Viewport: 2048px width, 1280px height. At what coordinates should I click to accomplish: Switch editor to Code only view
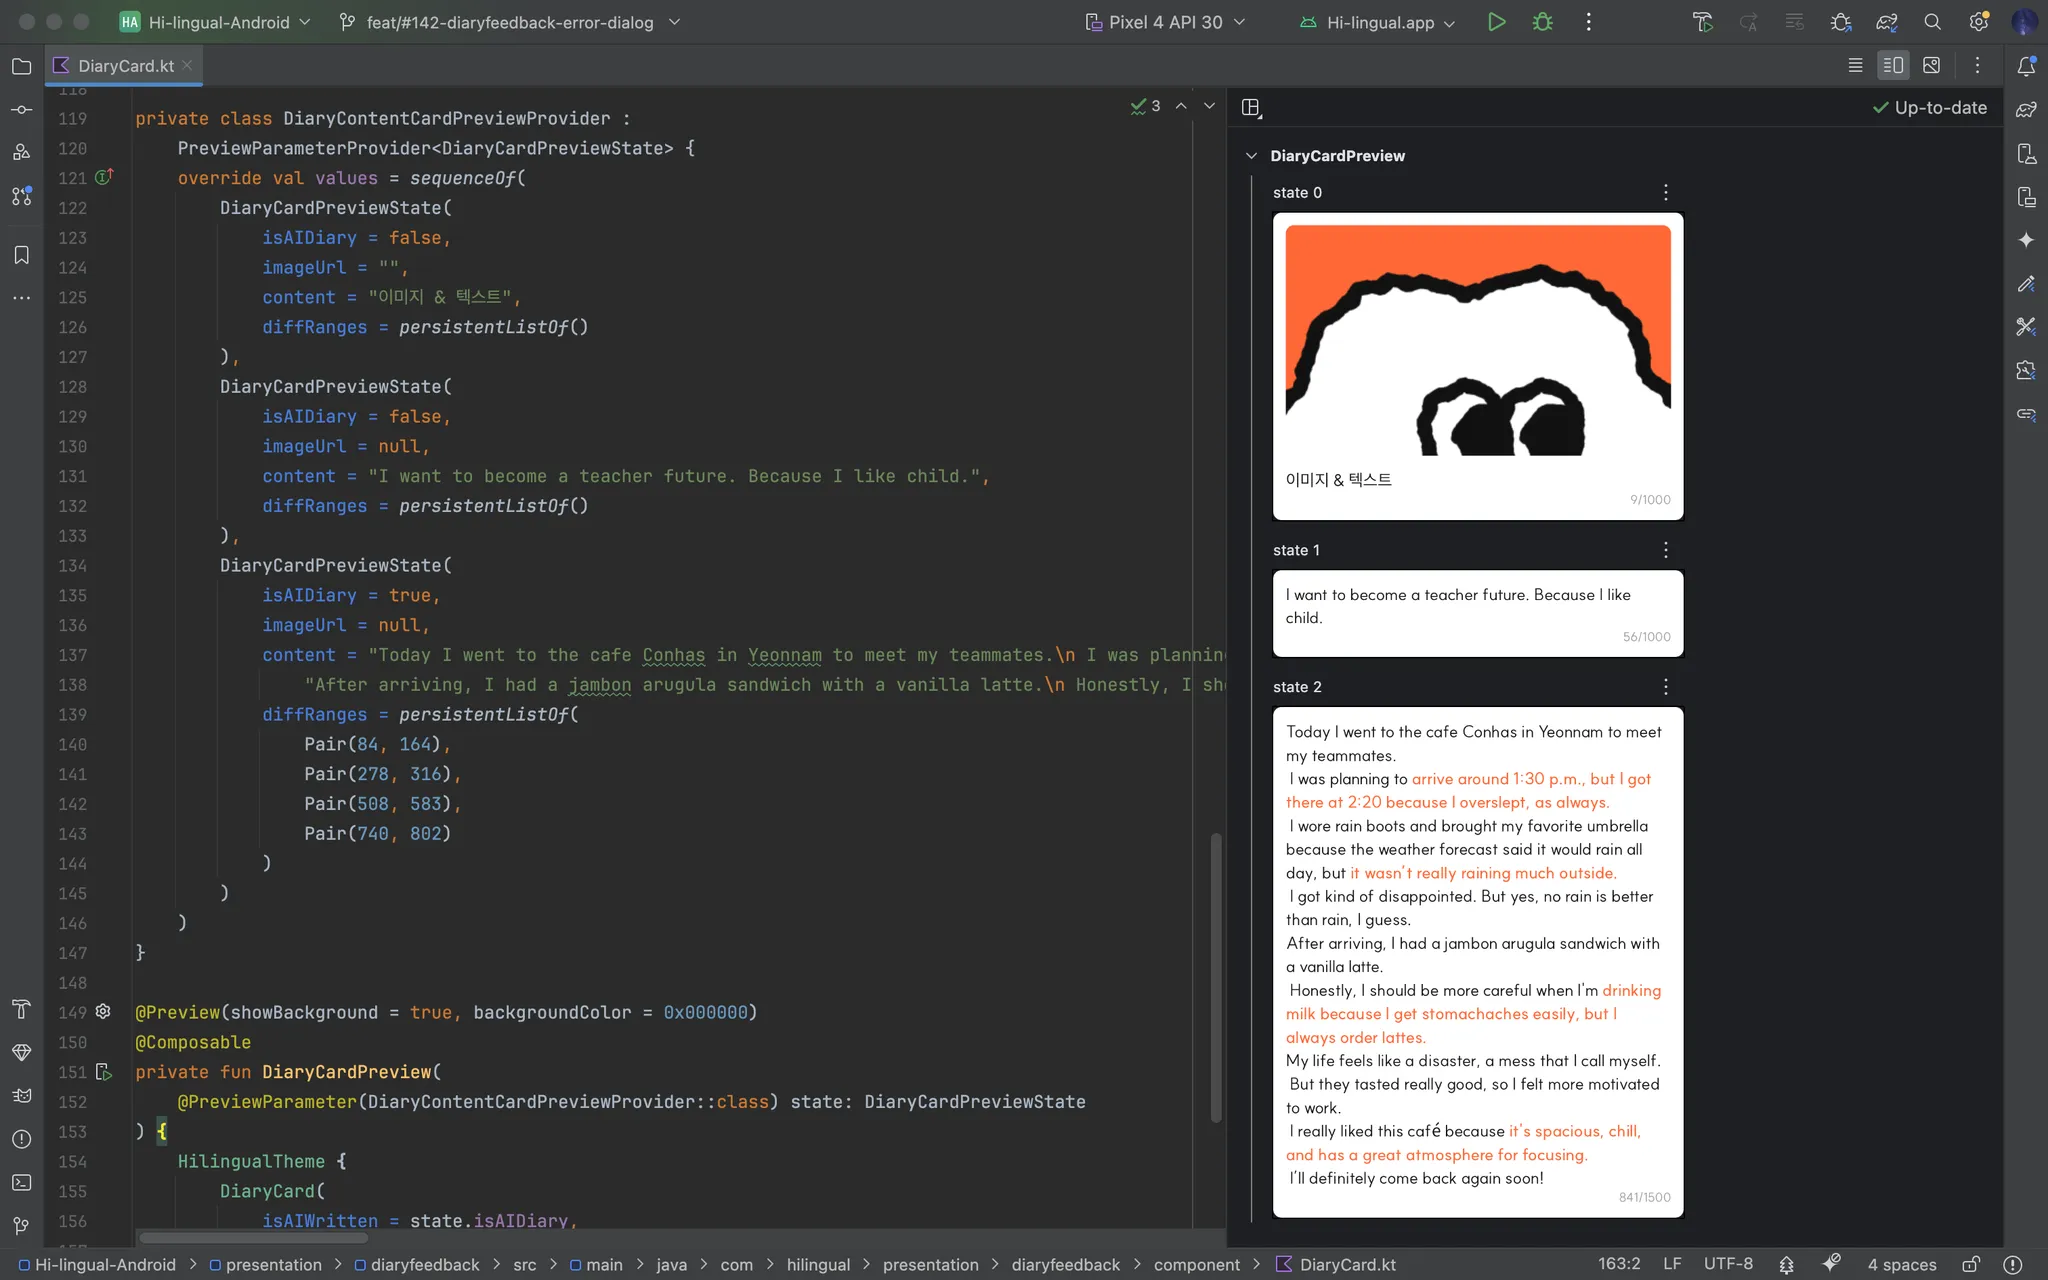click(1855, 66)
